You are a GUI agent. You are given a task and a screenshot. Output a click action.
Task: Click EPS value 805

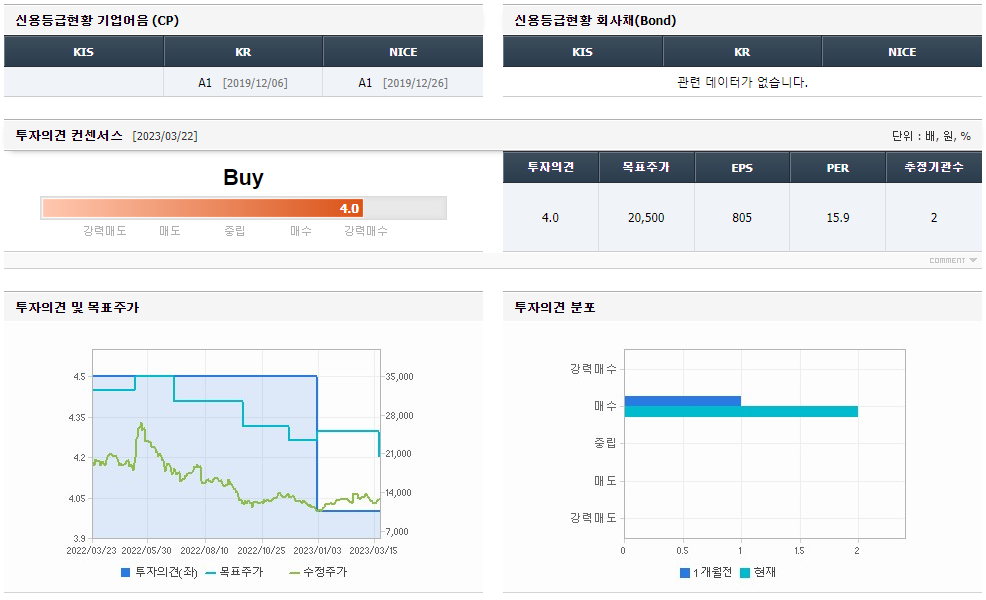(x=742, y=218)
